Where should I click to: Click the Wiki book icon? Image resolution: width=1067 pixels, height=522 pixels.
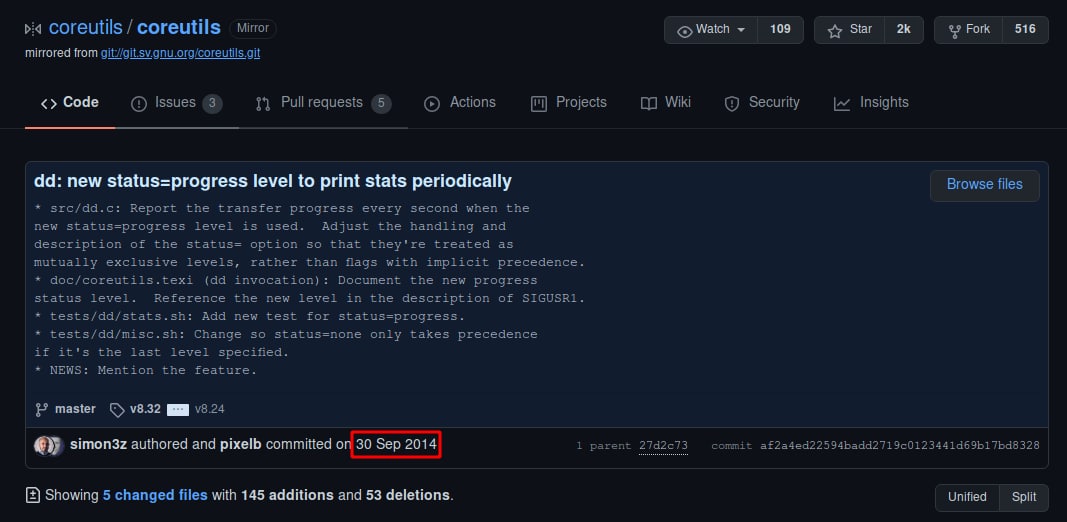649,104
